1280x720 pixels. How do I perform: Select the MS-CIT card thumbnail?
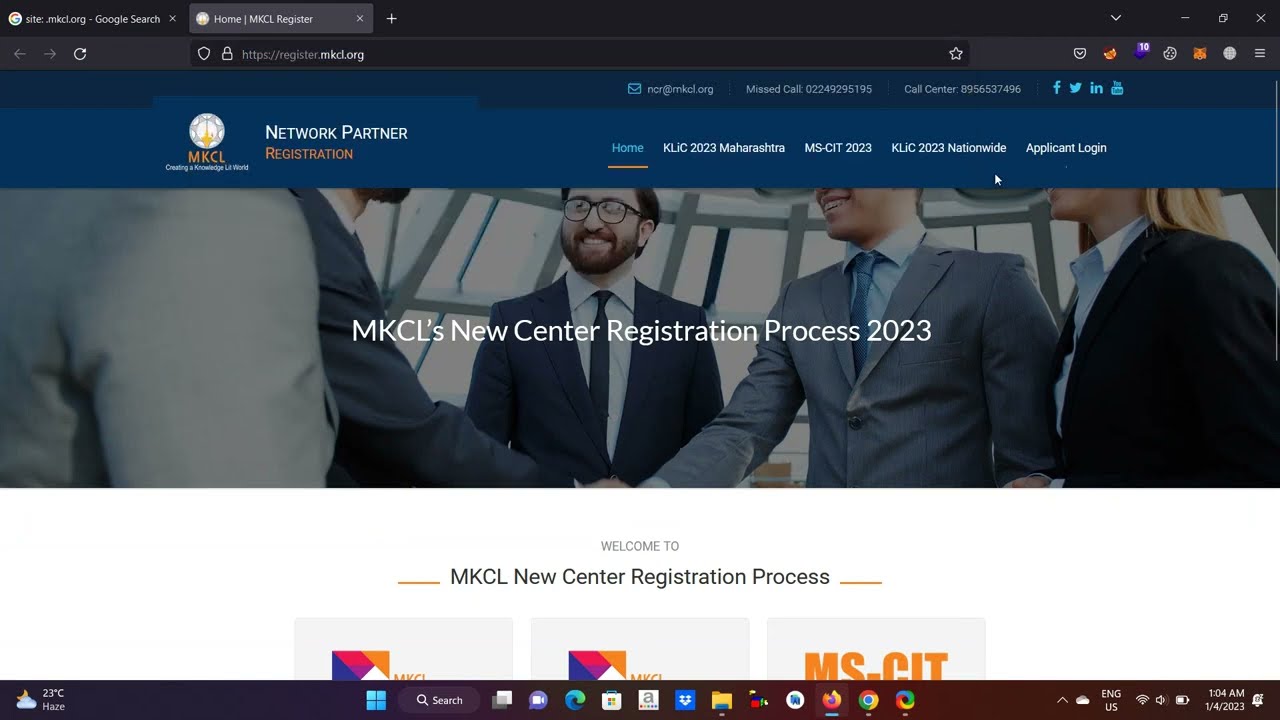(876, 649)
